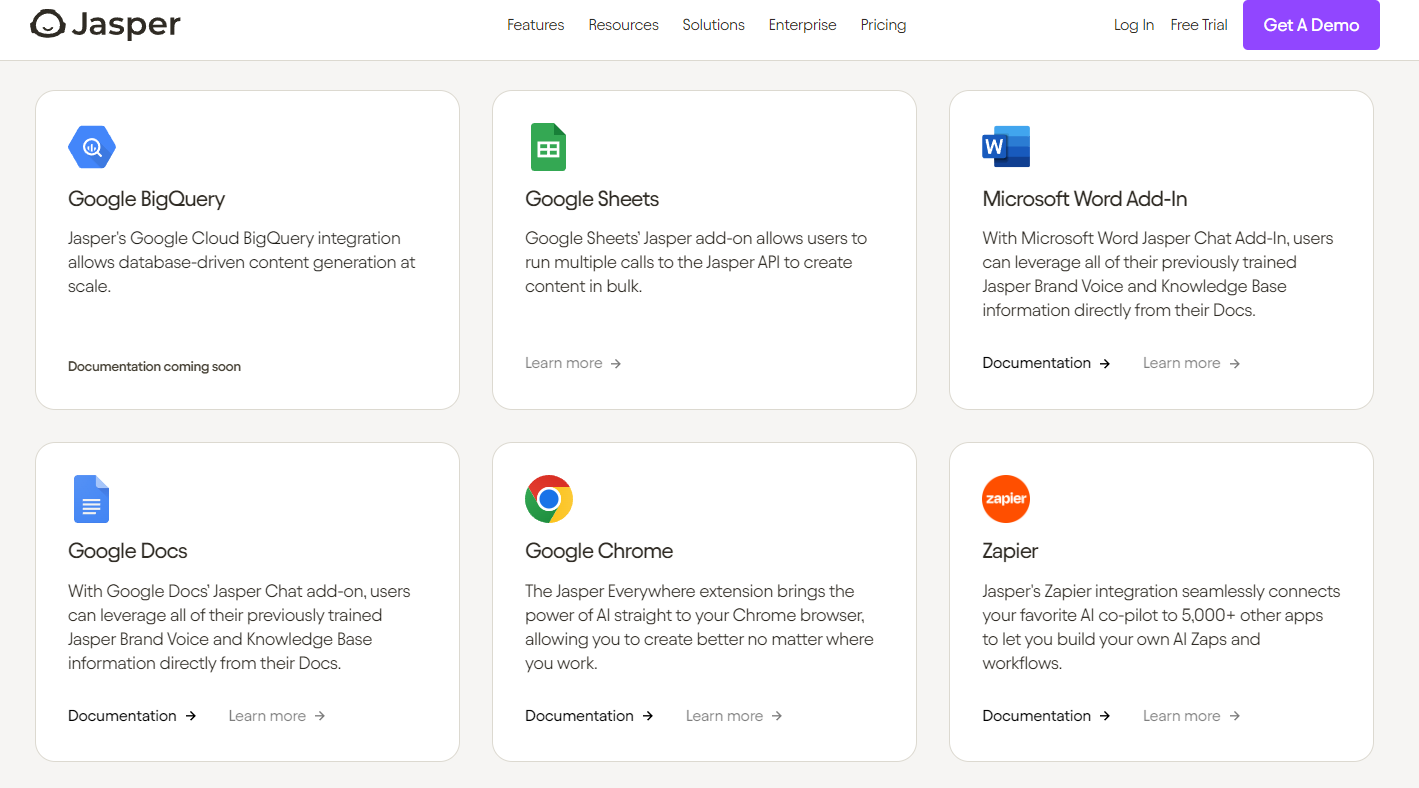Open Documentation for Zapier
The image size is (1419, 788).
1046,716
